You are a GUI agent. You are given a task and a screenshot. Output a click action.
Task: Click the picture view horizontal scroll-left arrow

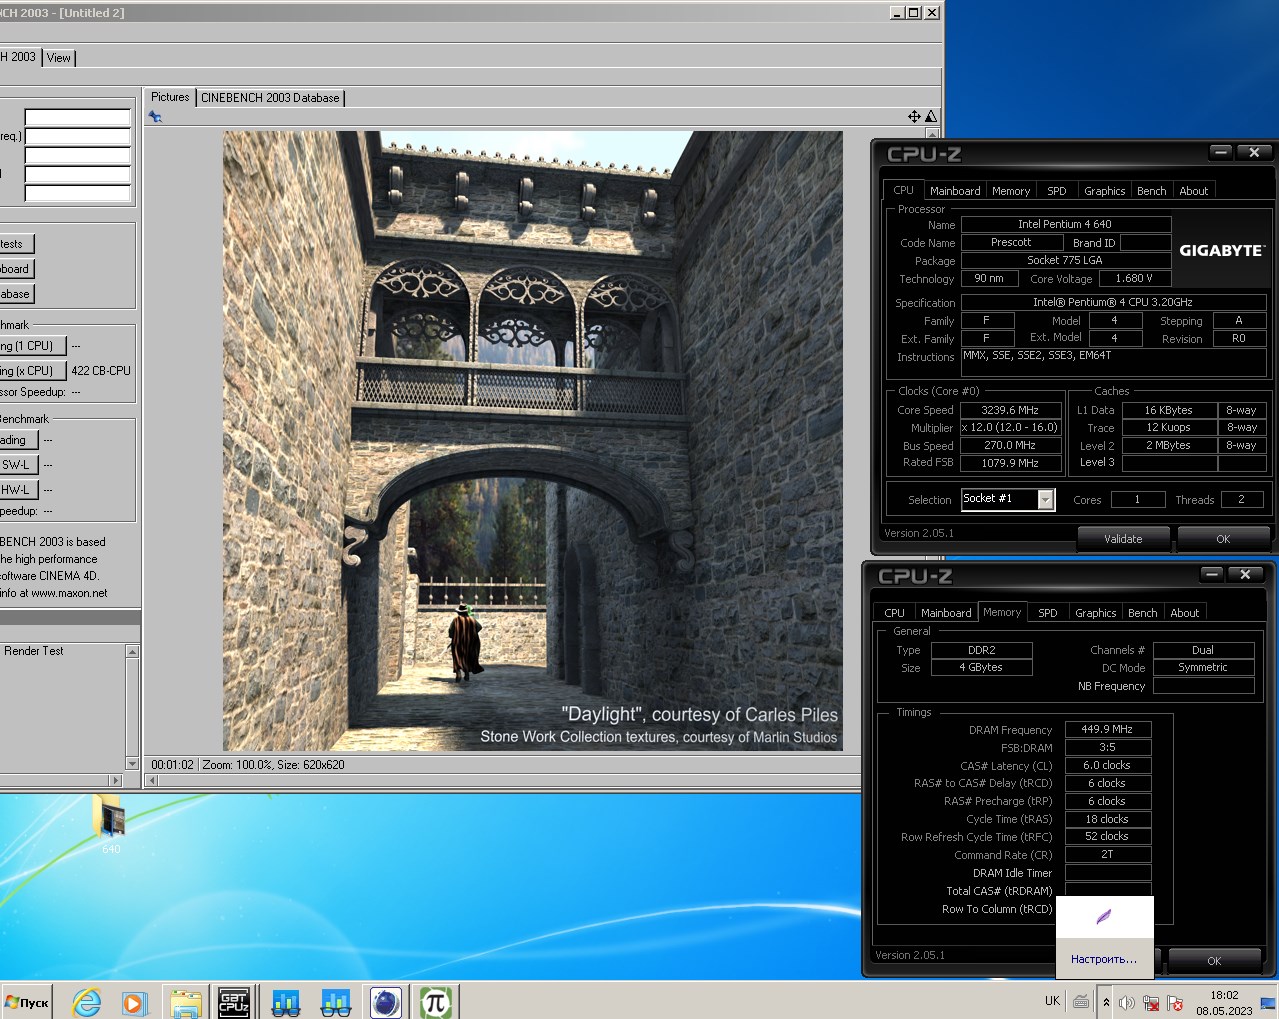(x=152, y=780)
